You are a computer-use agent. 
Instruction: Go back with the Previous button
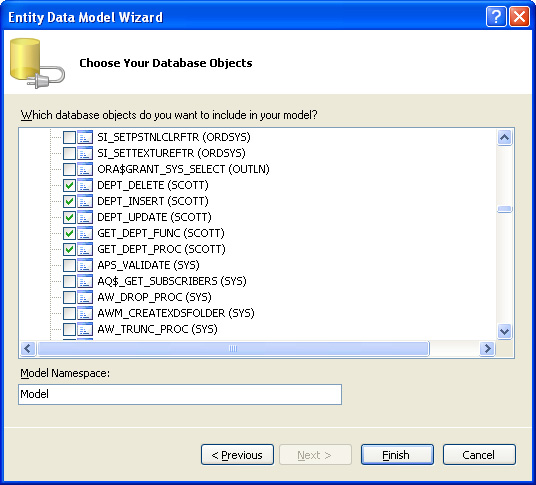click(x=237, y=455)
